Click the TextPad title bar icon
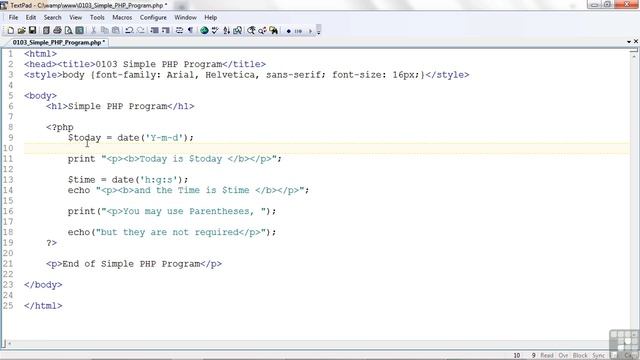This screenshot has height=360, width=640. click(x=4, y=5)
